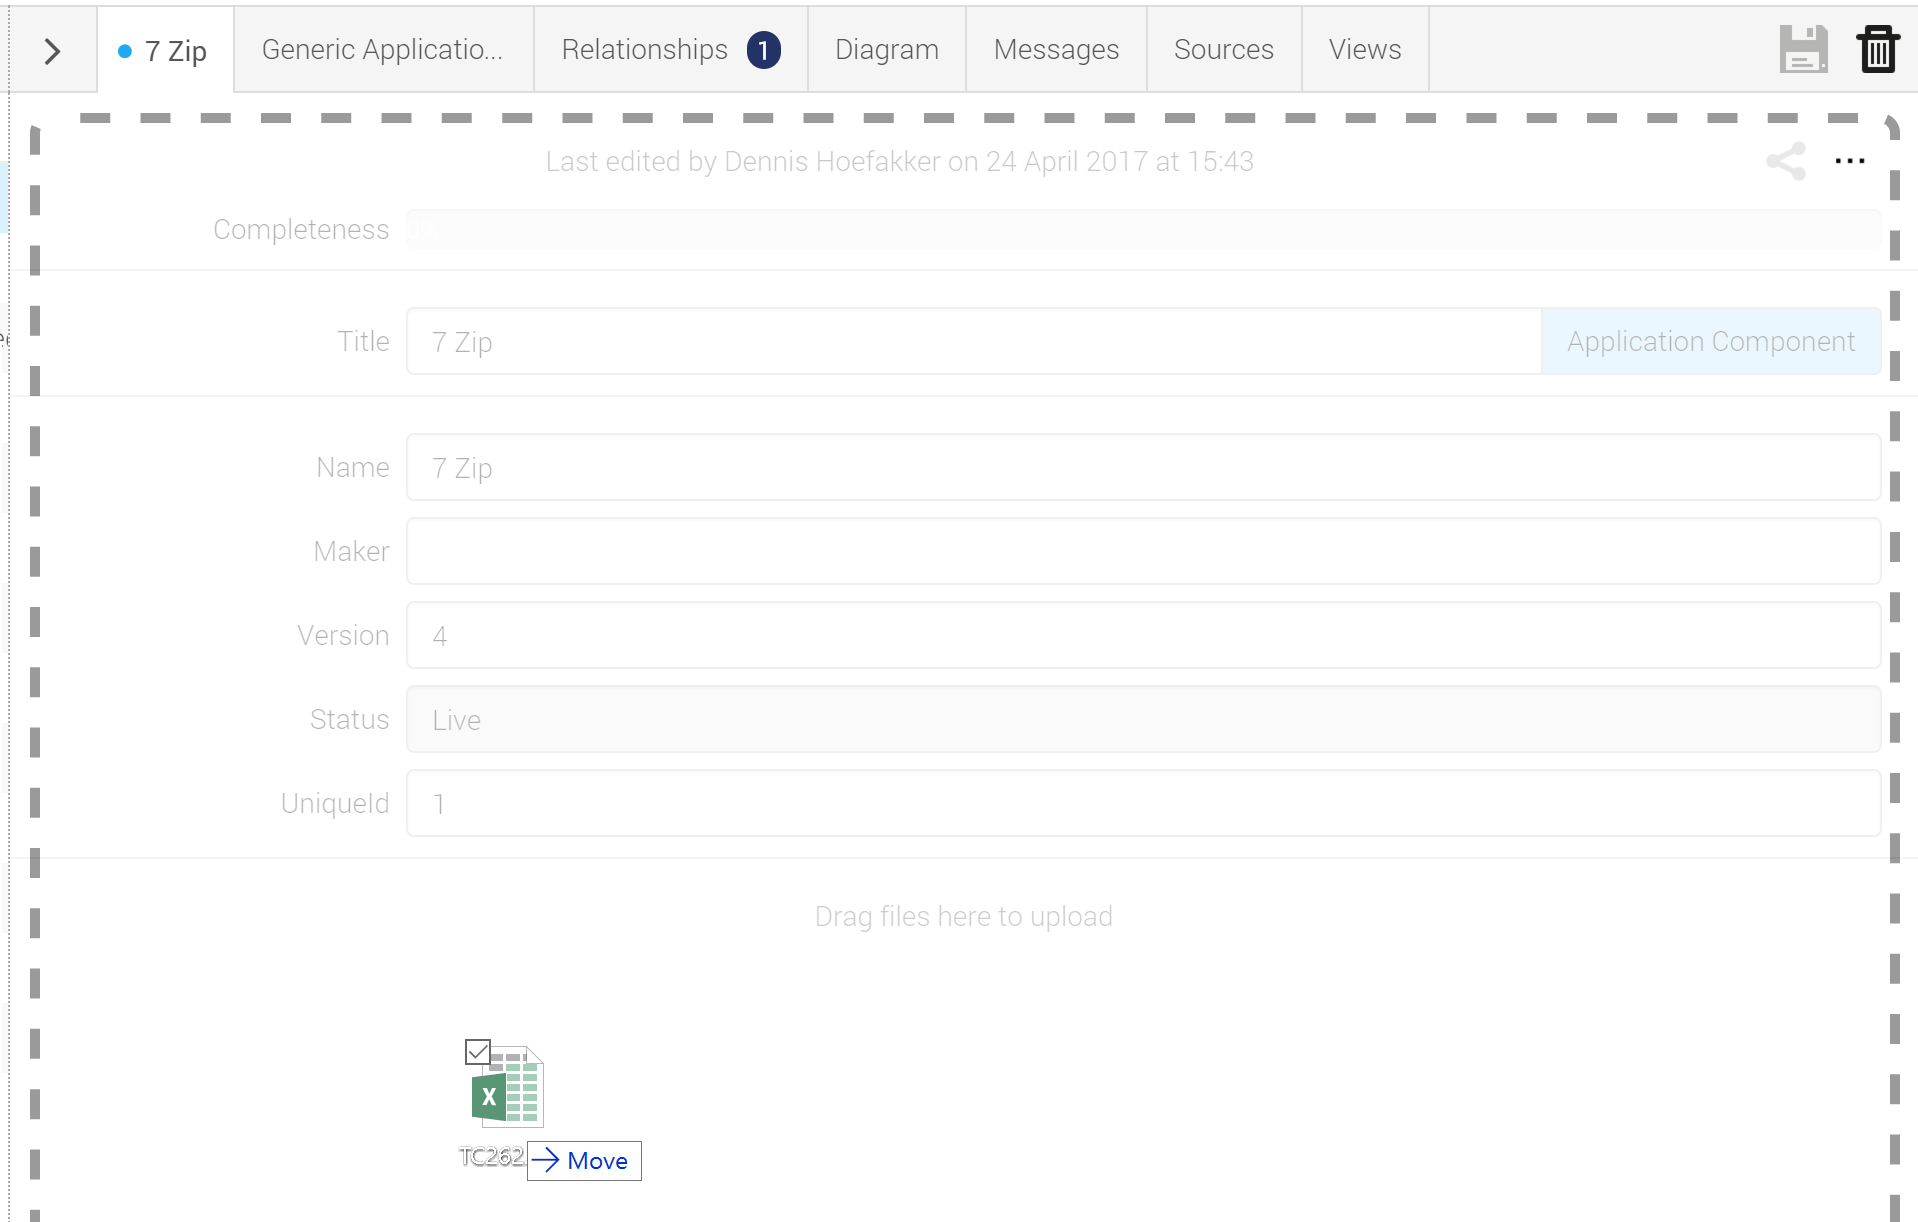This screenshot has height=1222, width=1918.
Task: Switch to the Relationships tab
Action: pyautogui.click(x=671, y=50)
